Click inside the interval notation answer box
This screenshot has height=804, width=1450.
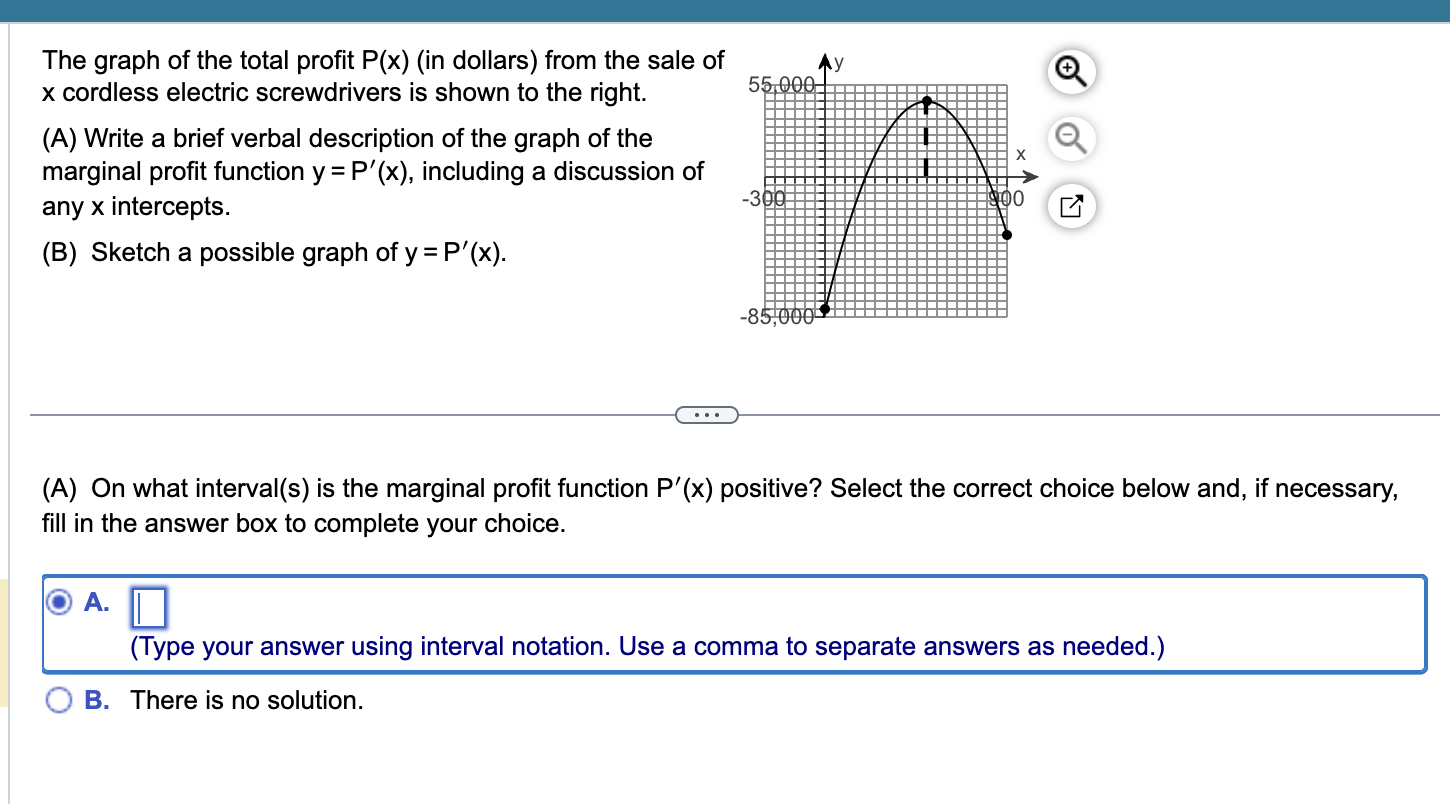pyautogui.click(x=148, y=607)
